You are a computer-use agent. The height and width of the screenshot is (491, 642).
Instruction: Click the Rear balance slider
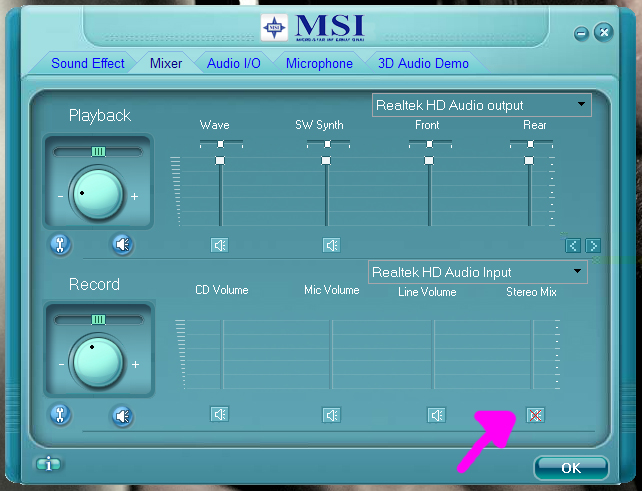(x=531, y=144)
